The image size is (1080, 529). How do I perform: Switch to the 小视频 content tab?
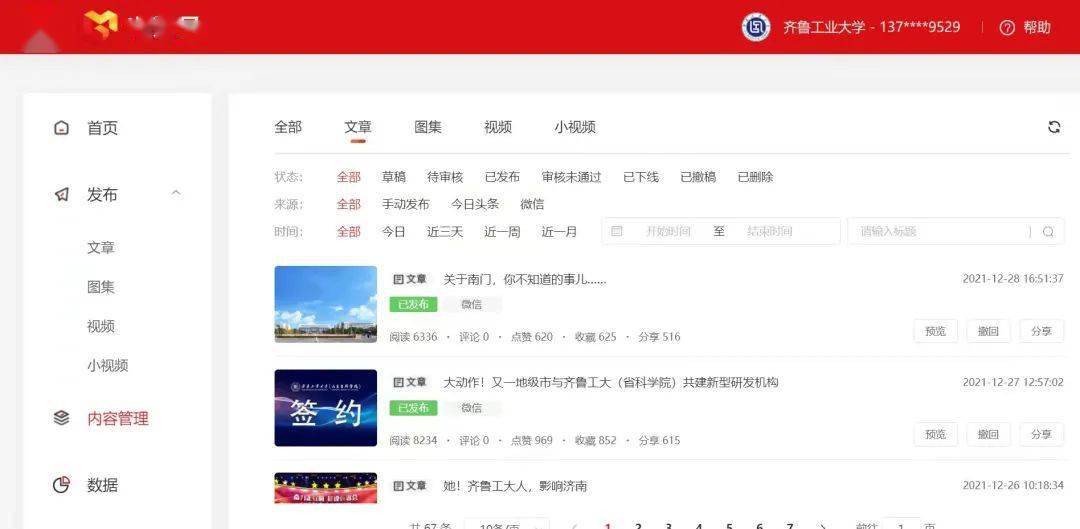point(574,127)
